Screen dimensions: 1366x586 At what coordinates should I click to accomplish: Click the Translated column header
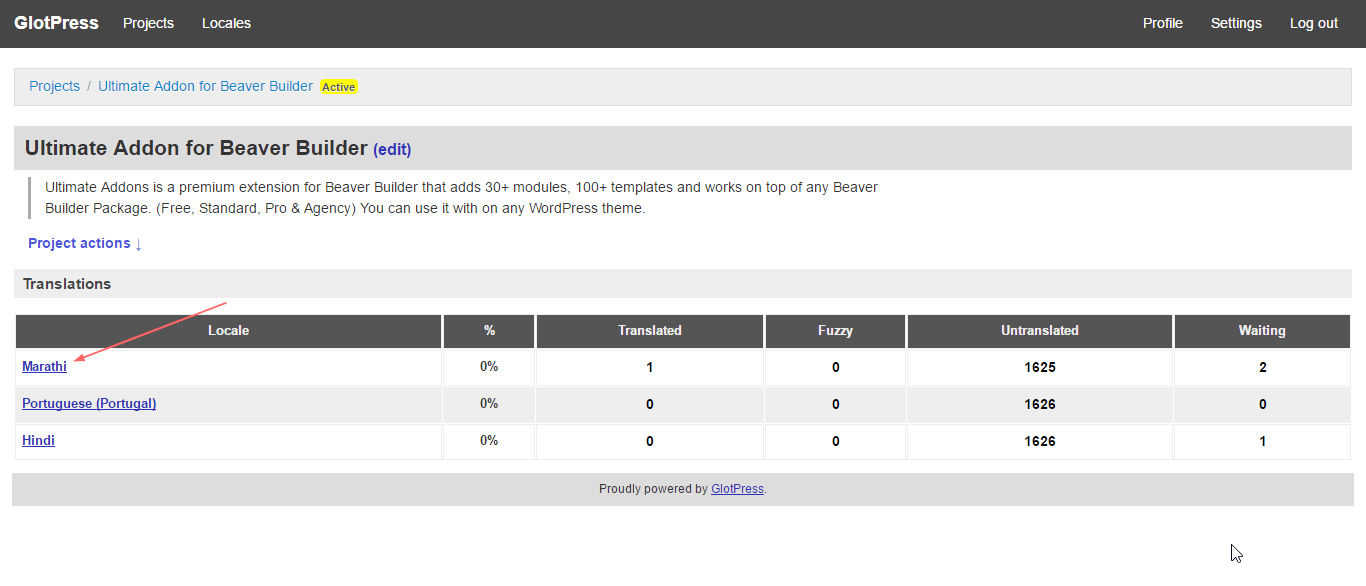coord(649,330)
